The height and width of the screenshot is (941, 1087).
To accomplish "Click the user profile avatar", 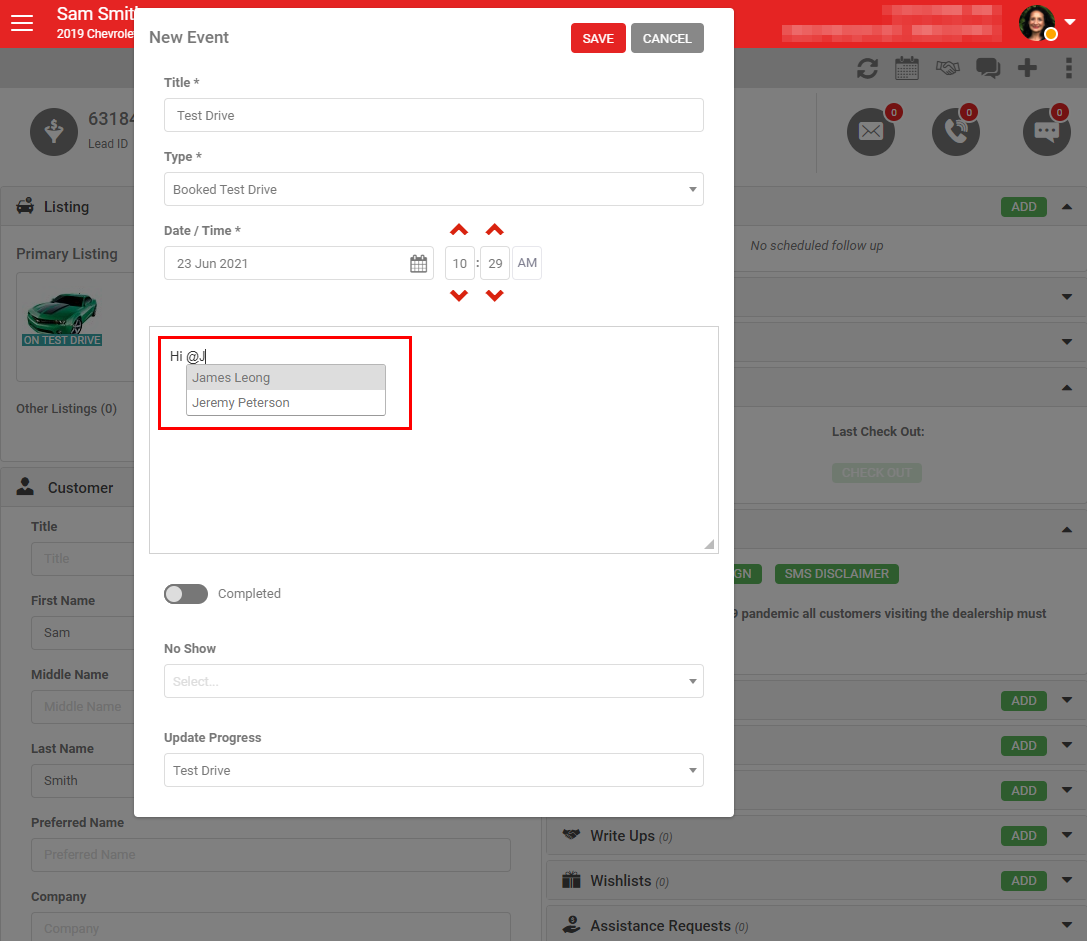I will (1037, 23).
